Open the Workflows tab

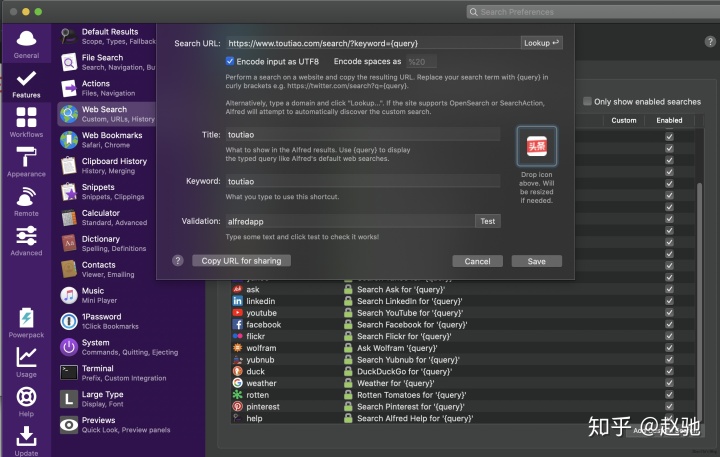click(x=26, y=122)
